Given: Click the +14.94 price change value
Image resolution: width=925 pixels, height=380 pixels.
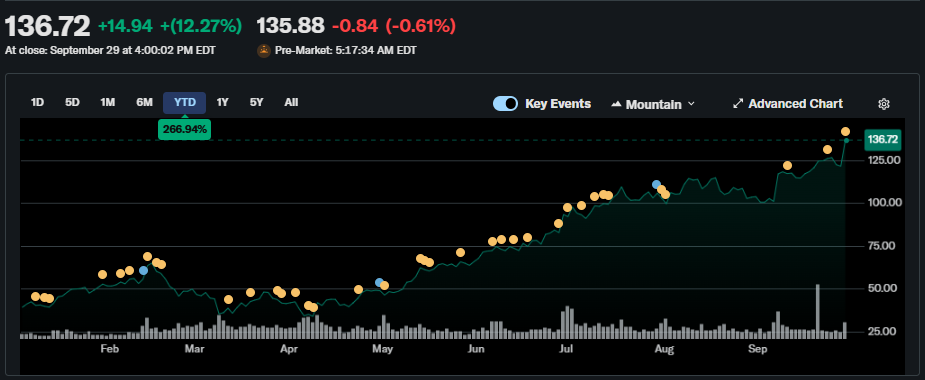Looking at the screenshot, I should click(x=125, y=26).
